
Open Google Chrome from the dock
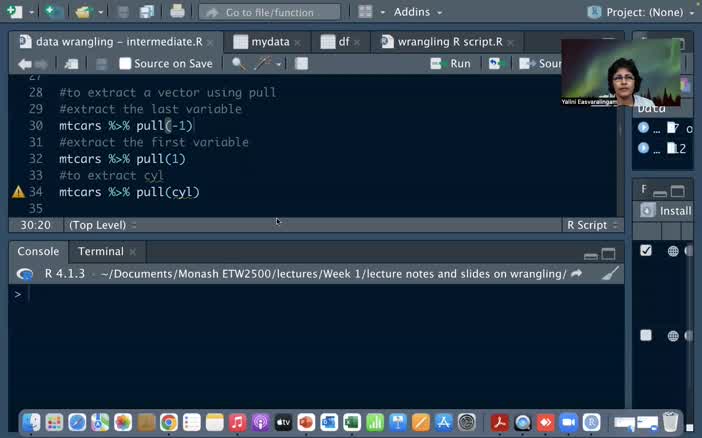168,423
